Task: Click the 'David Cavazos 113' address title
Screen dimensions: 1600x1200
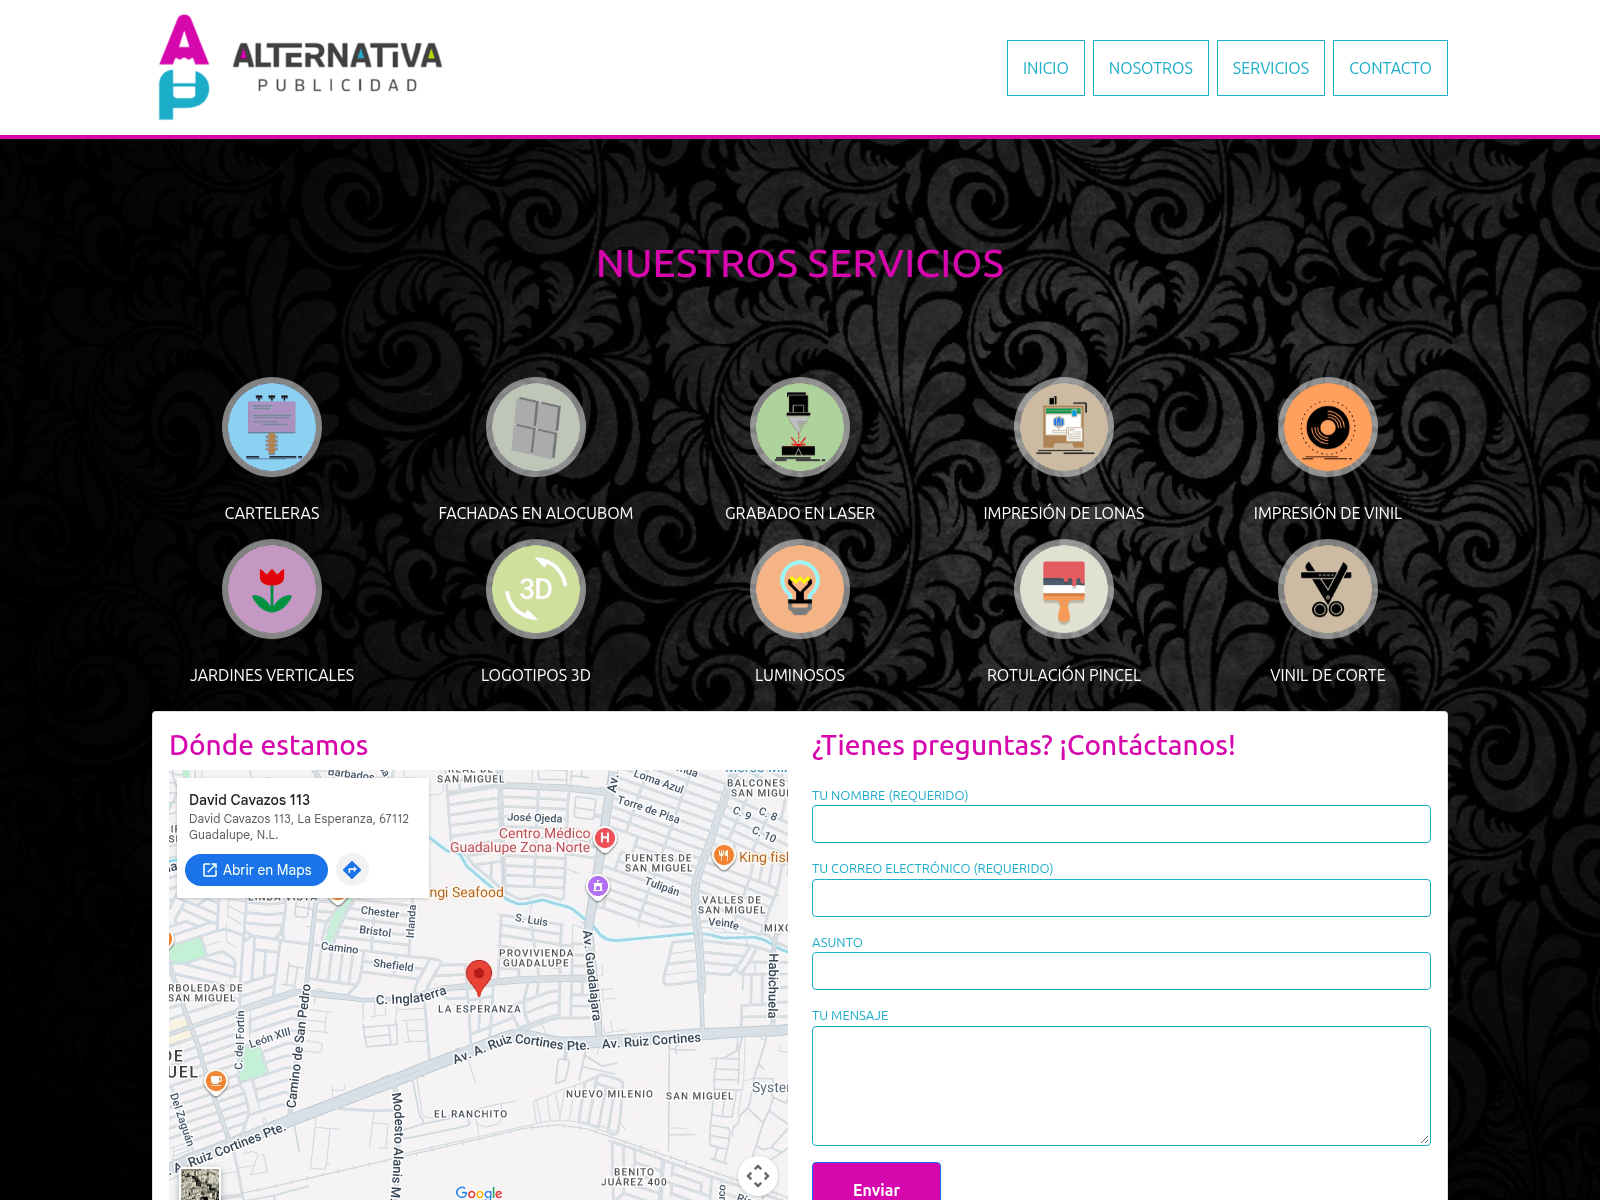Action: click(x=249, y=800)
